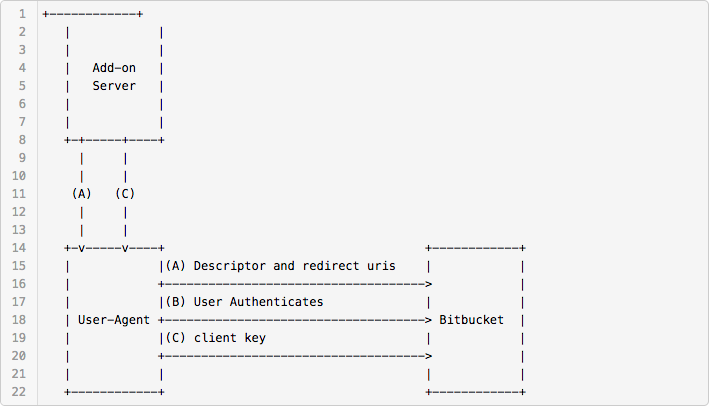Click the "Bitbucket" label
The image size is (709, 406).
[x=472, y=320]
